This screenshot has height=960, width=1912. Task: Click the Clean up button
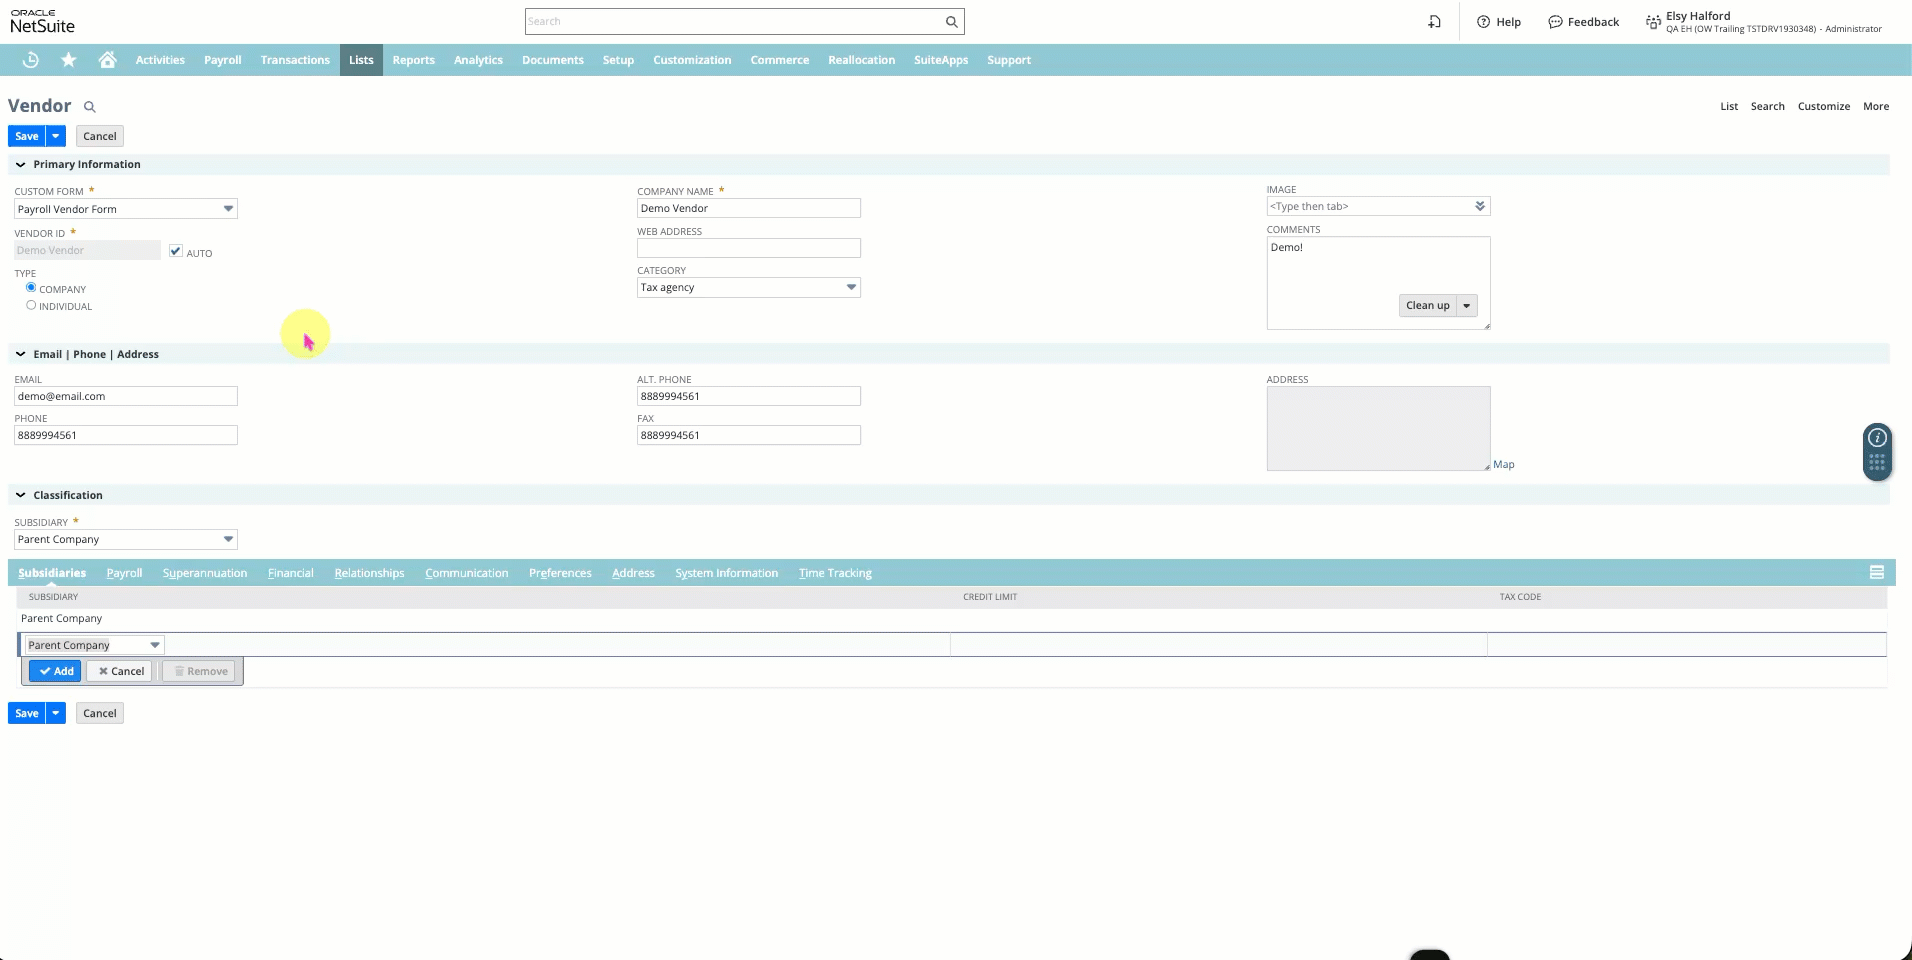pos(1427,306)
